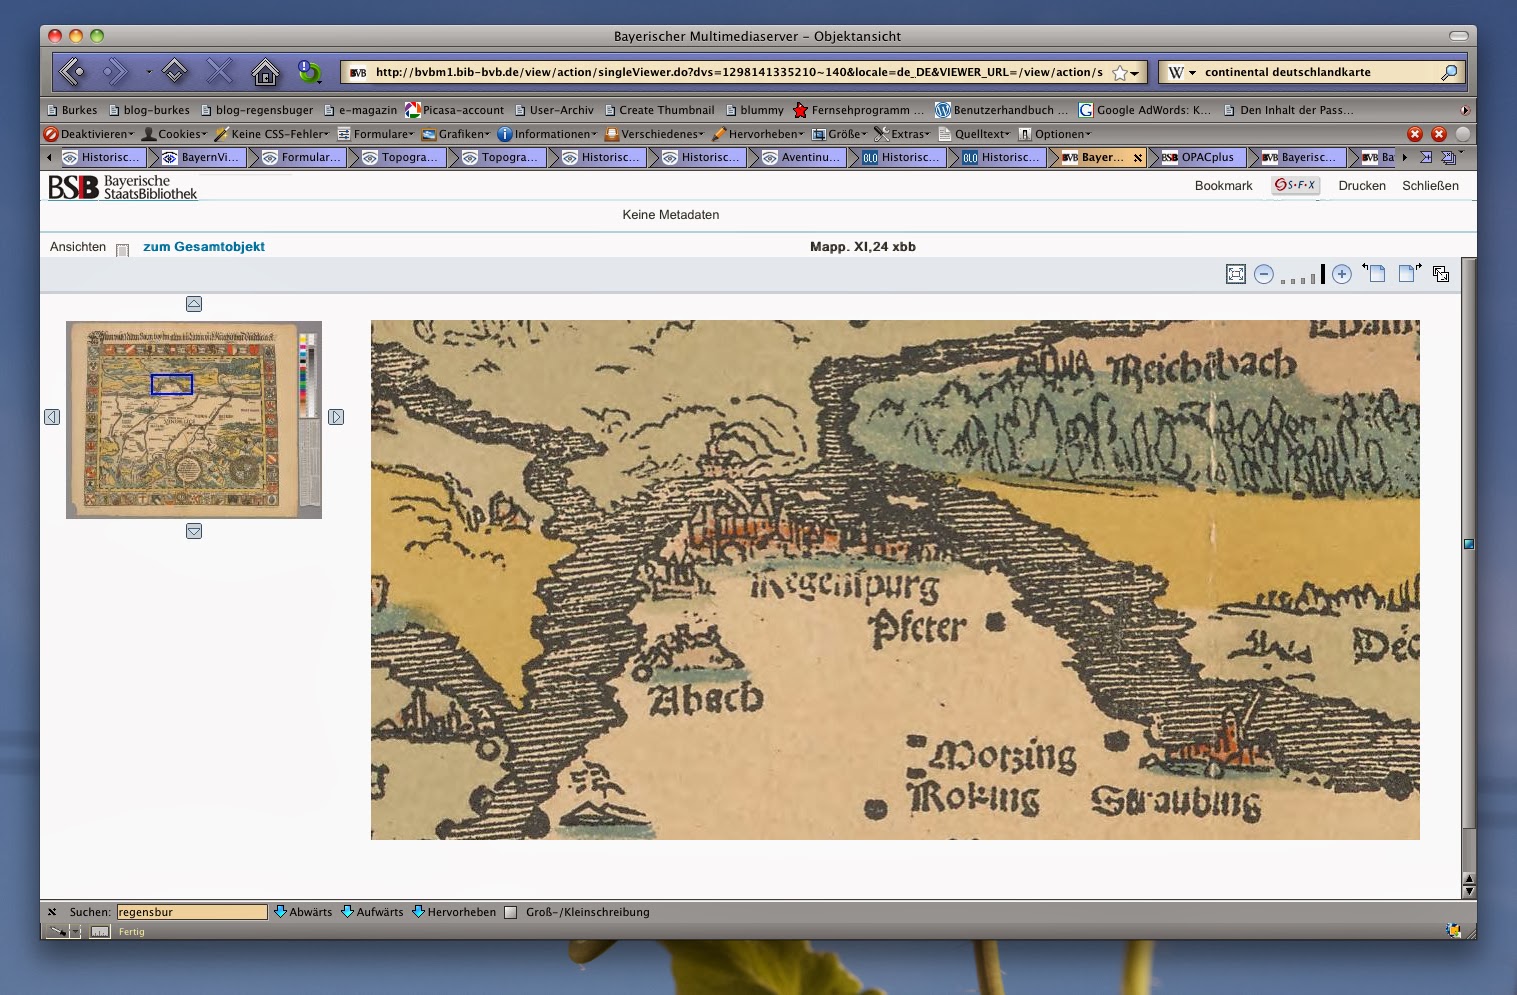The width and height of the screenshot is (1517, 995).
Task: Expand the Keine CSS-Fehler dropdown
Action: pyautogui.click(x=271, y=134)
